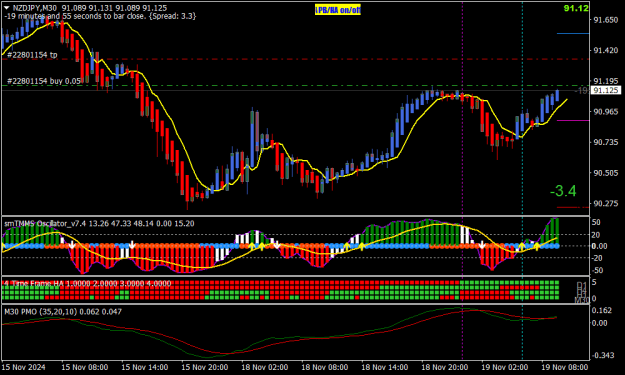Click the timeframe labels beside the HA grid
625x375 pixels.
582,292
